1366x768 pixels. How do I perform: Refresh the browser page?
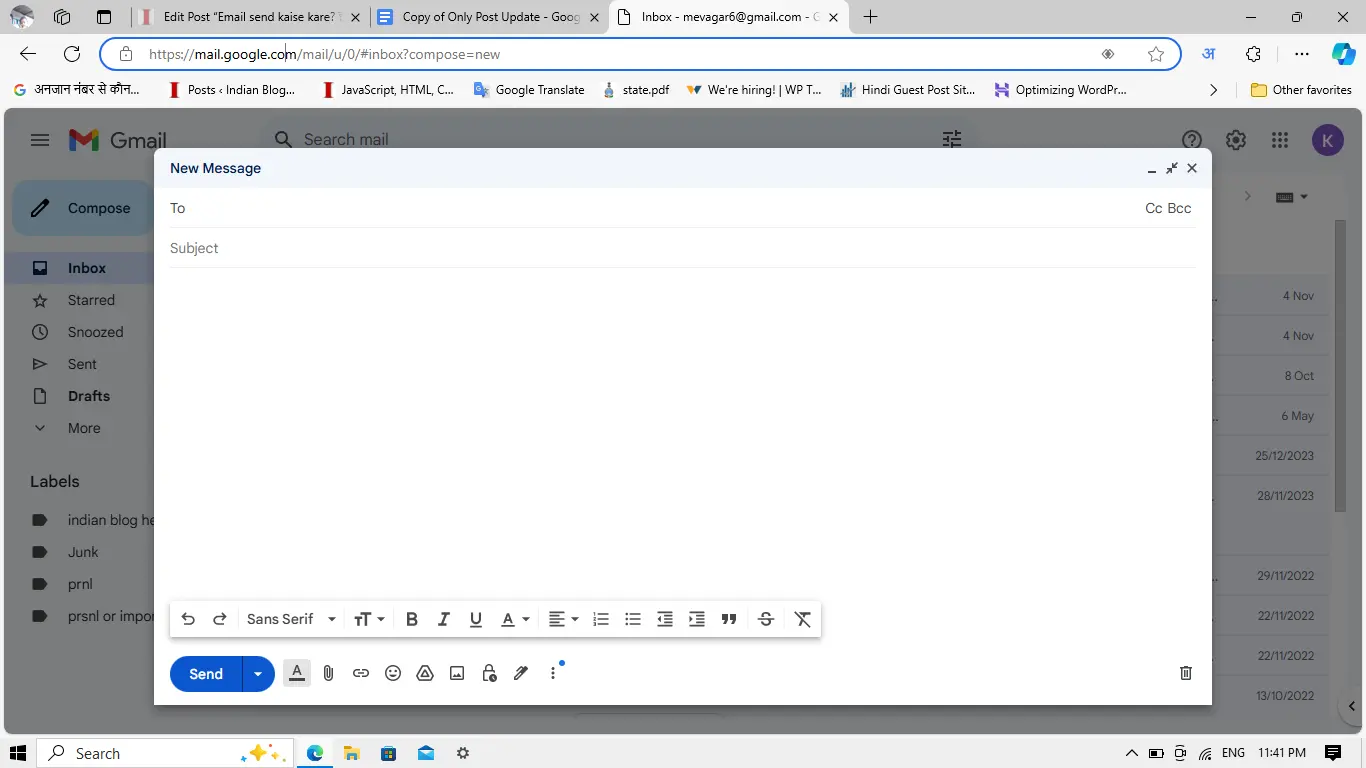(x=72, y=54)
